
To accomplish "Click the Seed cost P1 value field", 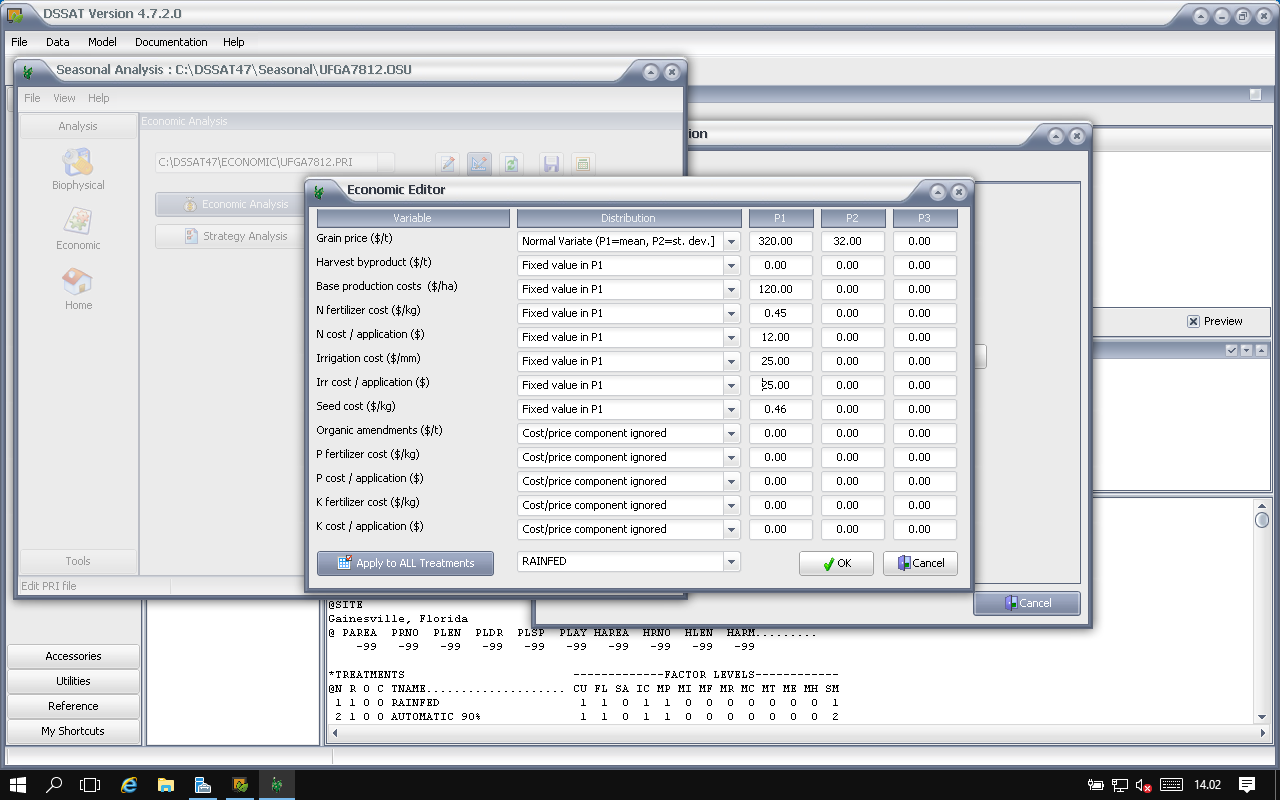I will pyautogui.click(x=780, y=409).
